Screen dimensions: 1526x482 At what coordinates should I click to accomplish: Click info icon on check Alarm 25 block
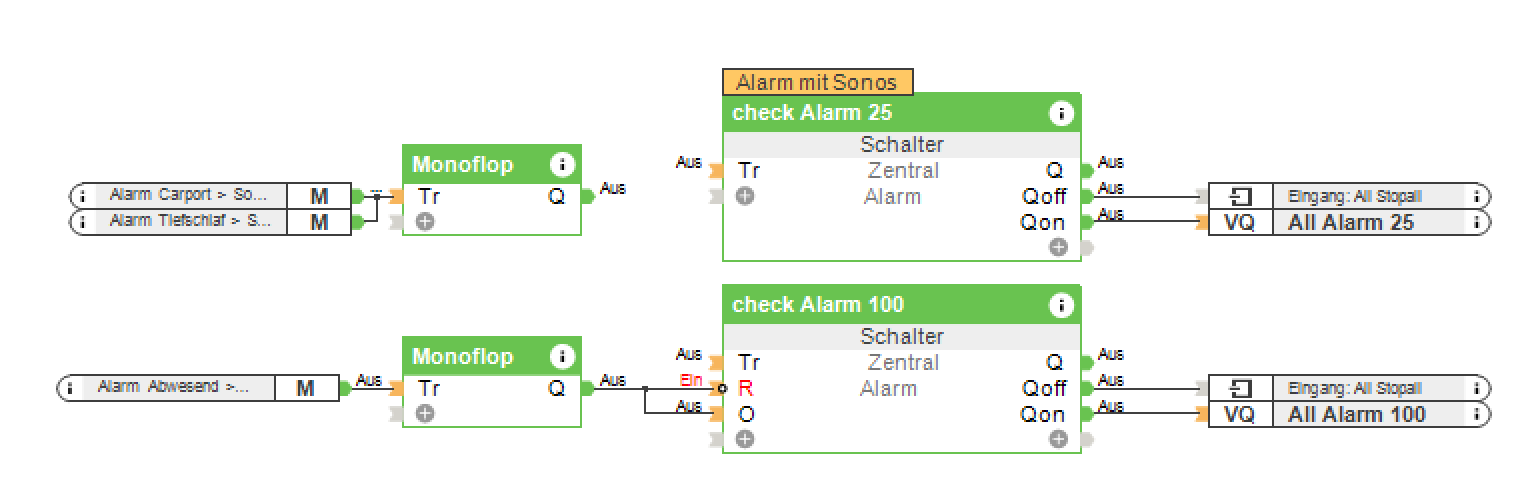pos(1060,113)
